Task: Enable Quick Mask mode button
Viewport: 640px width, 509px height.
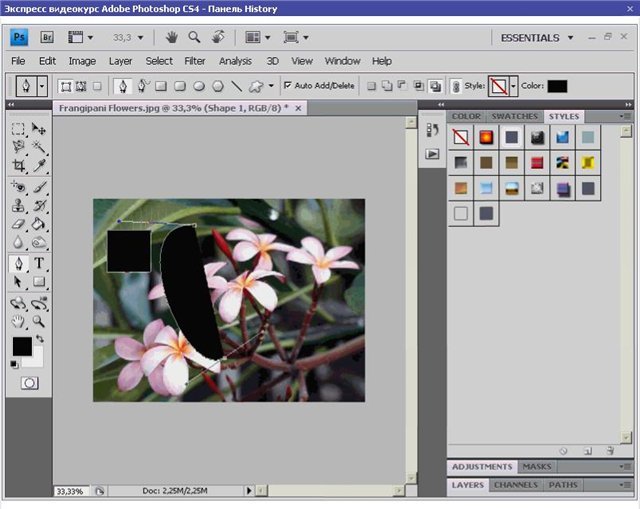Action: [x=30, y=383]
